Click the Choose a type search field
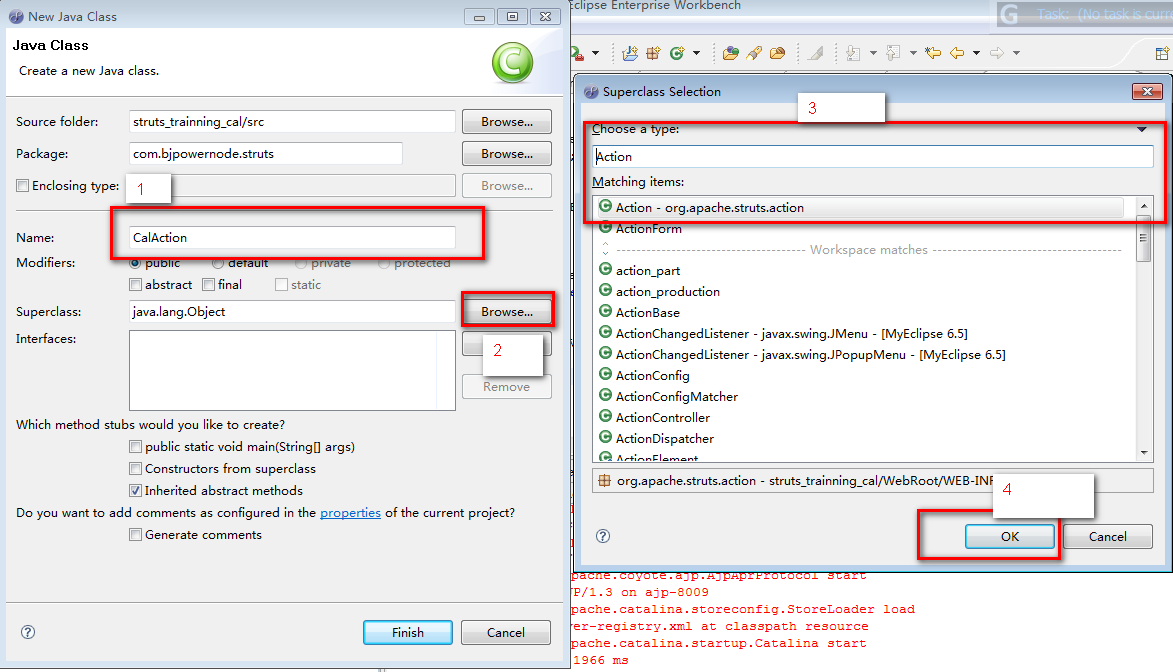 click(872, 156)
